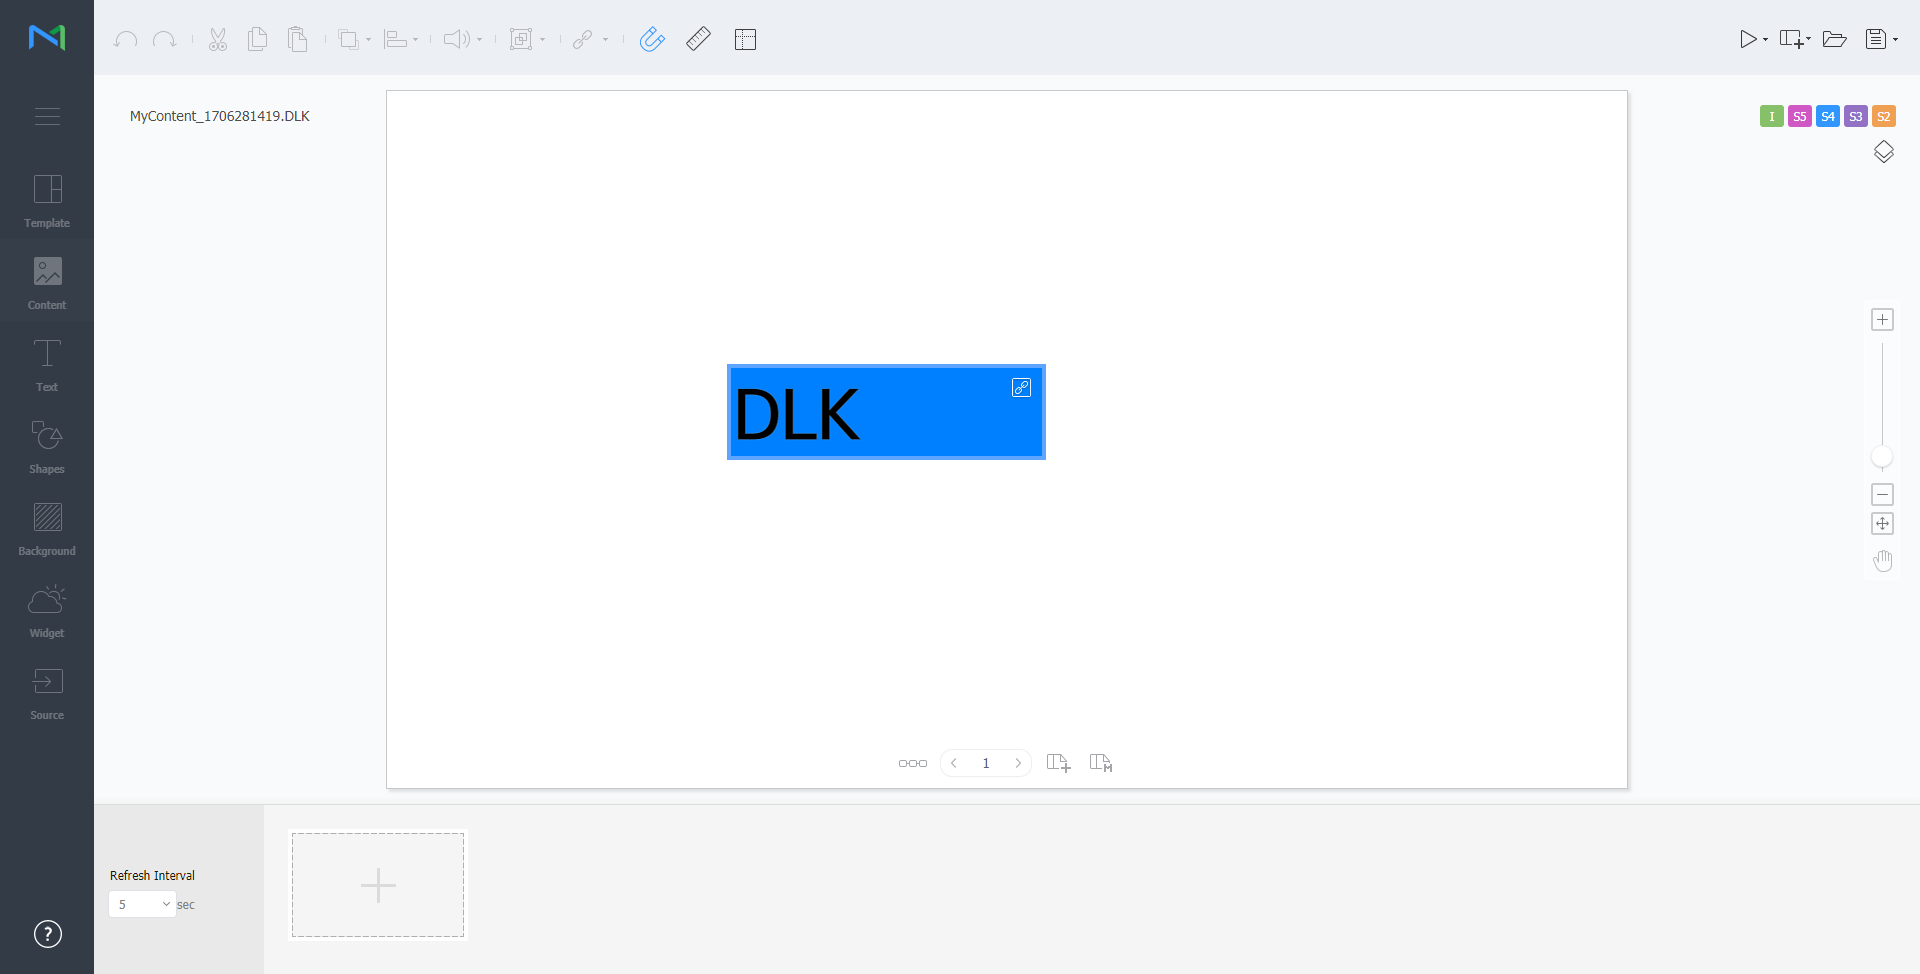Expand the Refresh Interval dropdown
Image resolution: width=1920 pixels, height=974 pixels.
(165, 904)
